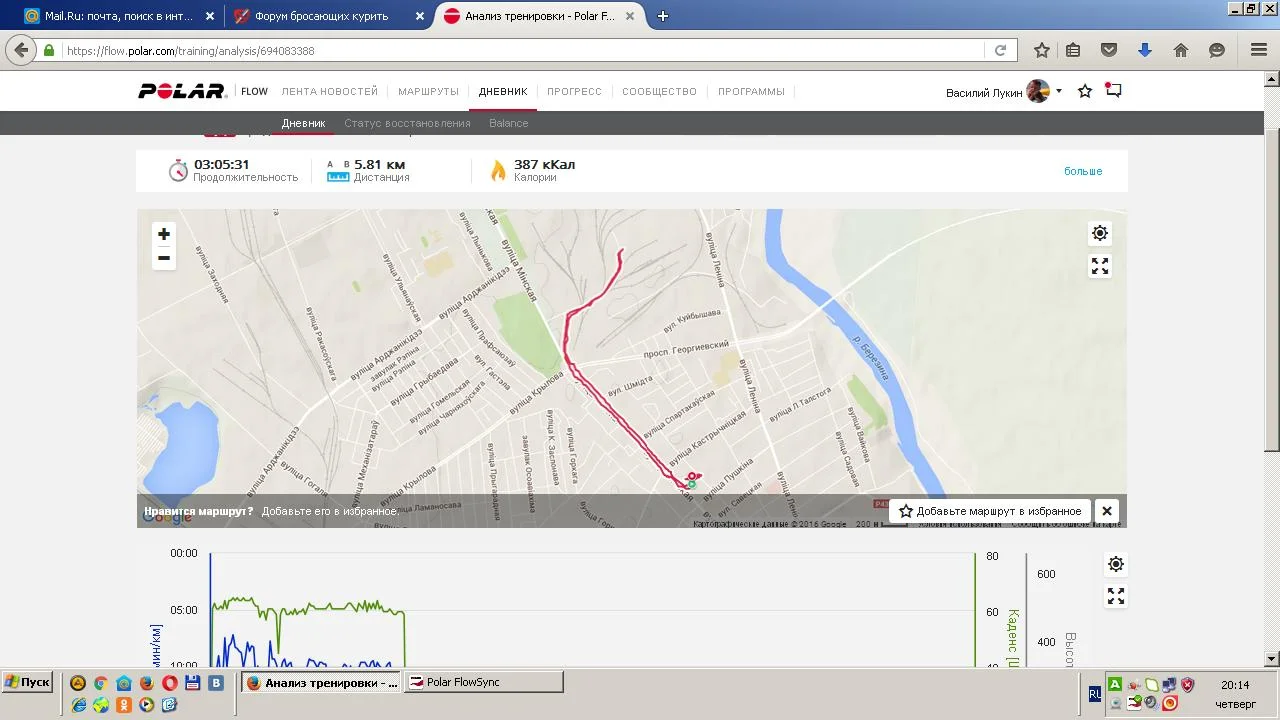
Task: Expand the map to fullscreen
Action: pos(1100,266)
